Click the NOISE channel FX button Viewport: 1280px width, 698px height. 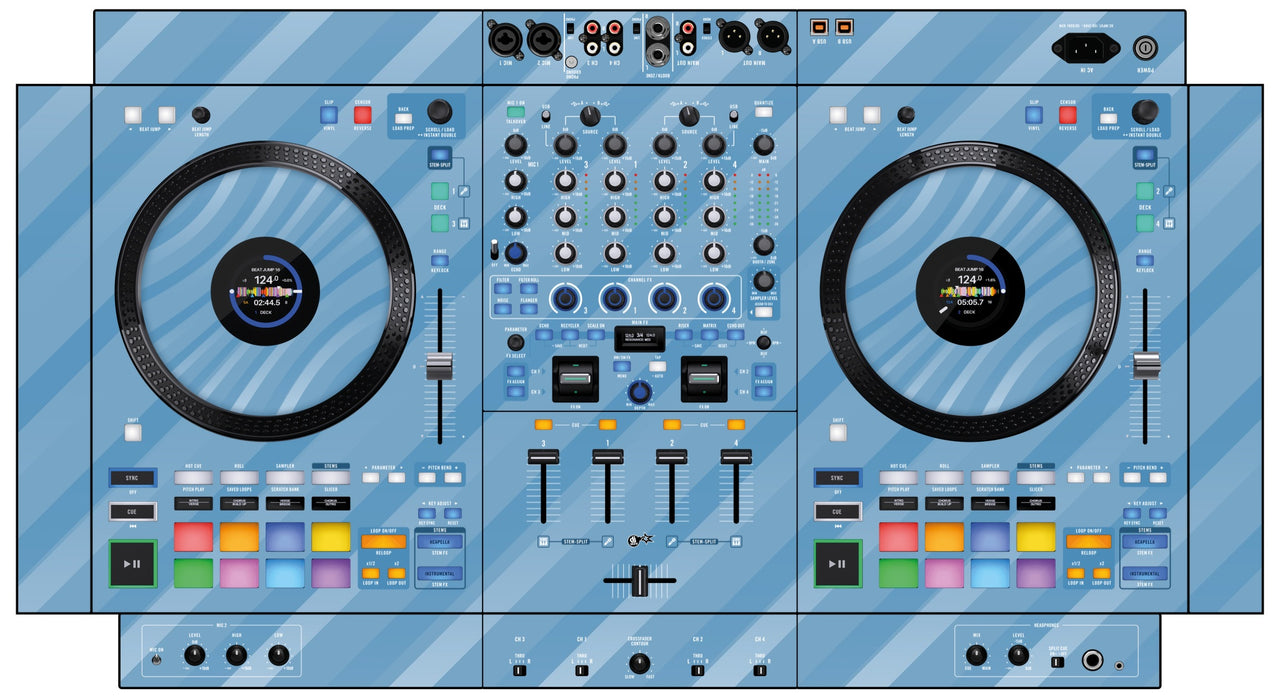tap(503, 309)
